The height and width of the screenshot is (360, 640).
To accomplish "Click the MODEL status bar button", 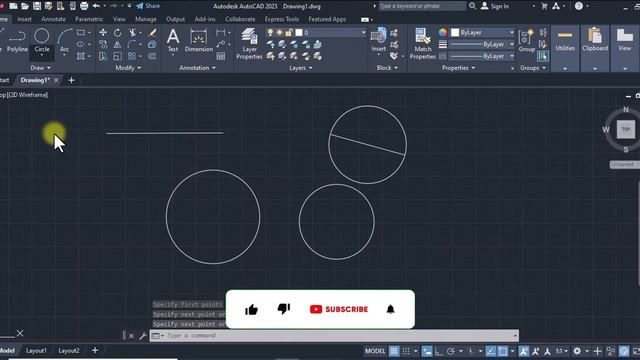I will click(375, 351).
